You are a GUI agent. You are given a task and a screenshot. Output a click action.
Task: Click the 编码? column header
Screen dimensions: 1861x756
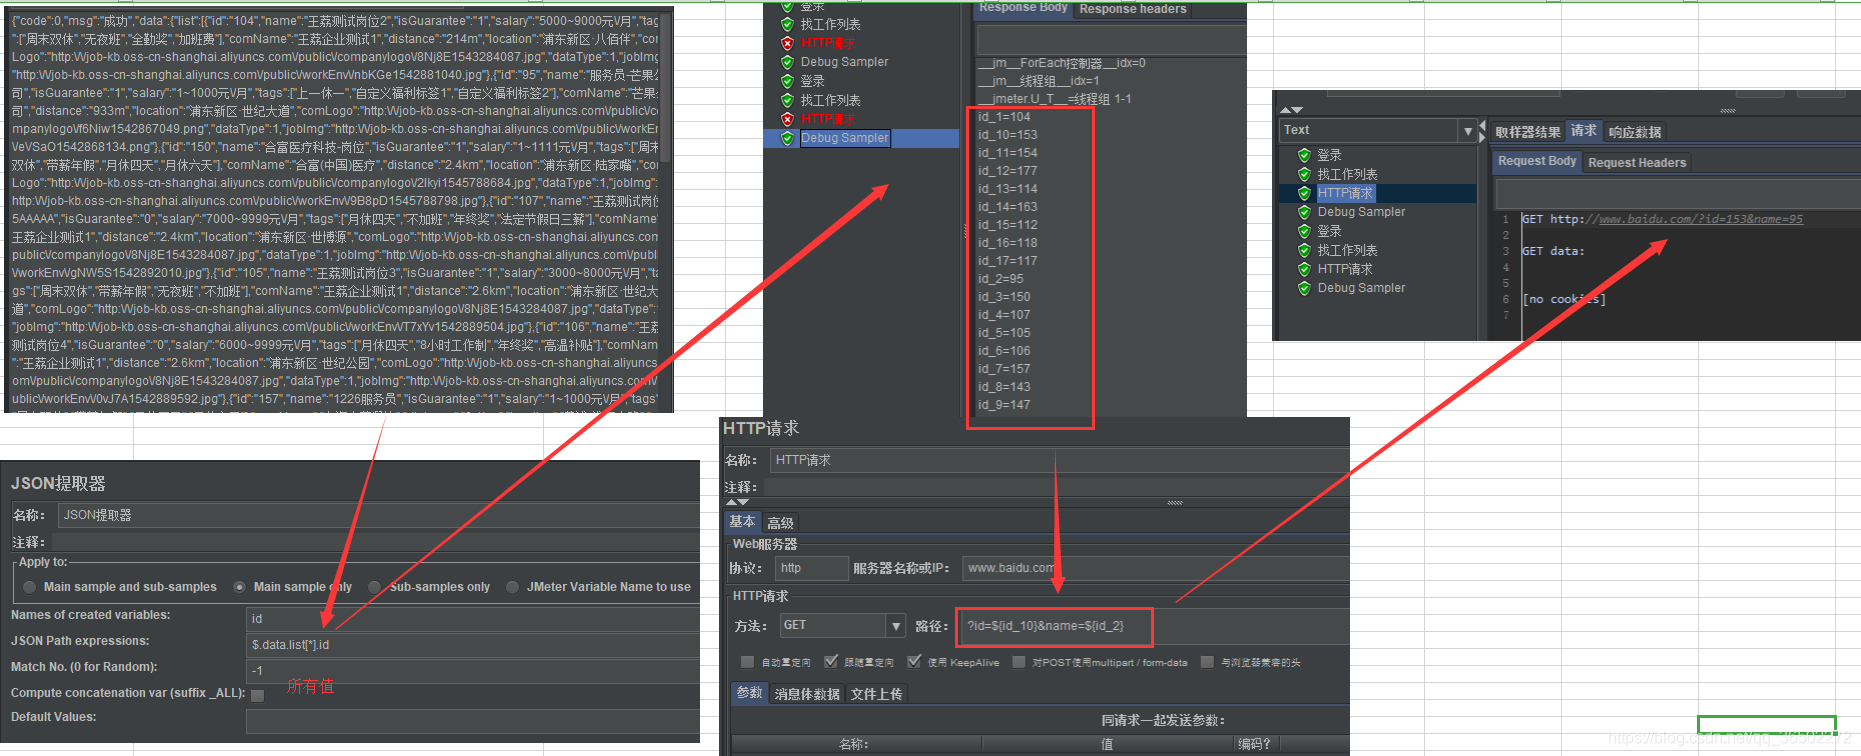point(1254,744)
